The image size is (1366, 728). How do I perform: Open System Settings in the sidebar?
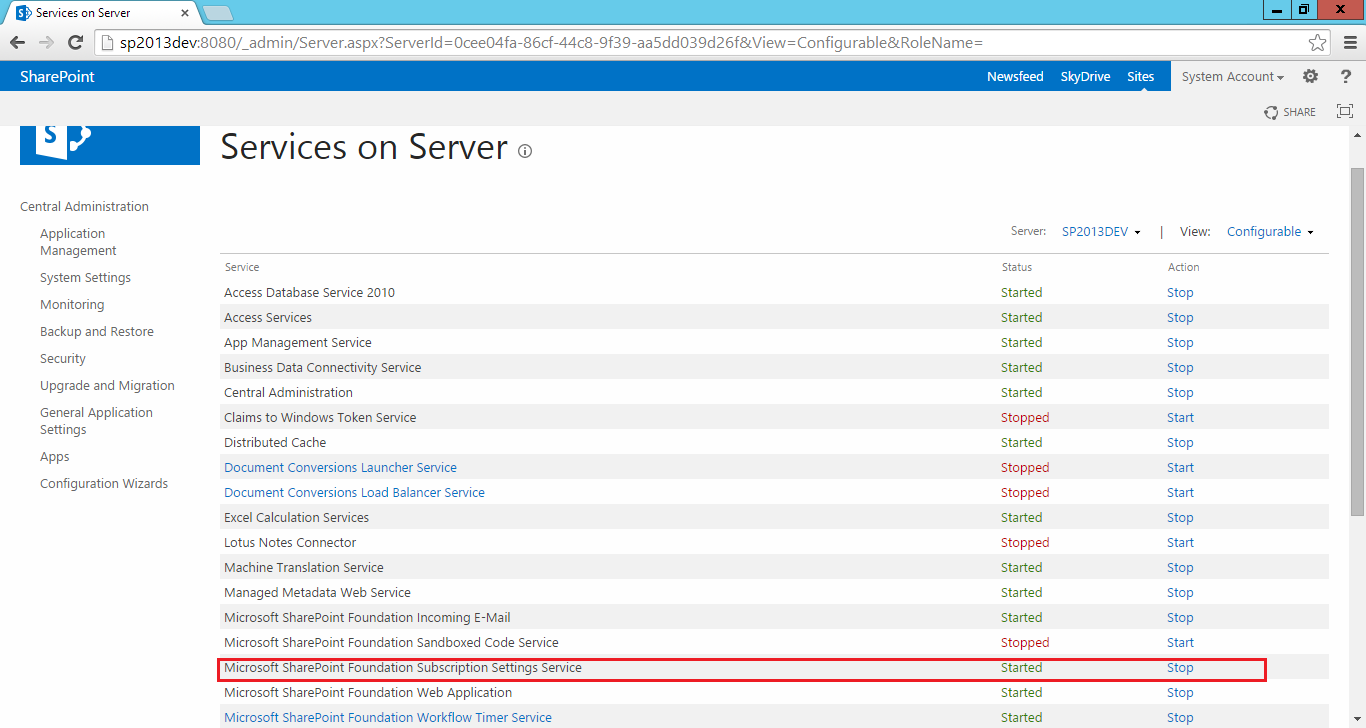[85, 278]
